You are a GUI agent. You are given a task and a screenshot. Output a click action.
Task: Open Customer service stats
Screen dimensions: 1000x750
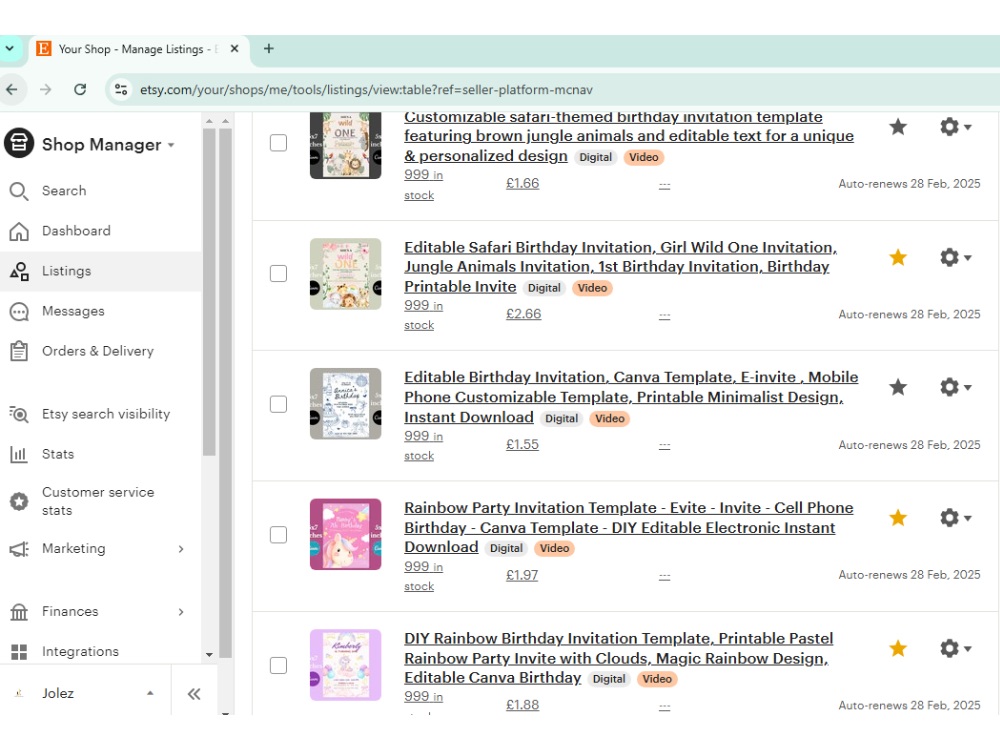[x=101, y=501]
